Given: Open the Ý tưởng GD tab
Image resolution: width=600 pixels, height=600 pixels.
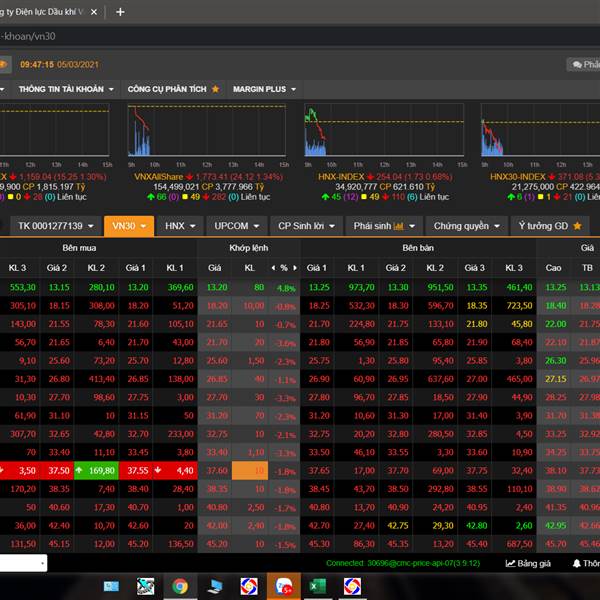Looking at the screenshot, I should 550,226.
